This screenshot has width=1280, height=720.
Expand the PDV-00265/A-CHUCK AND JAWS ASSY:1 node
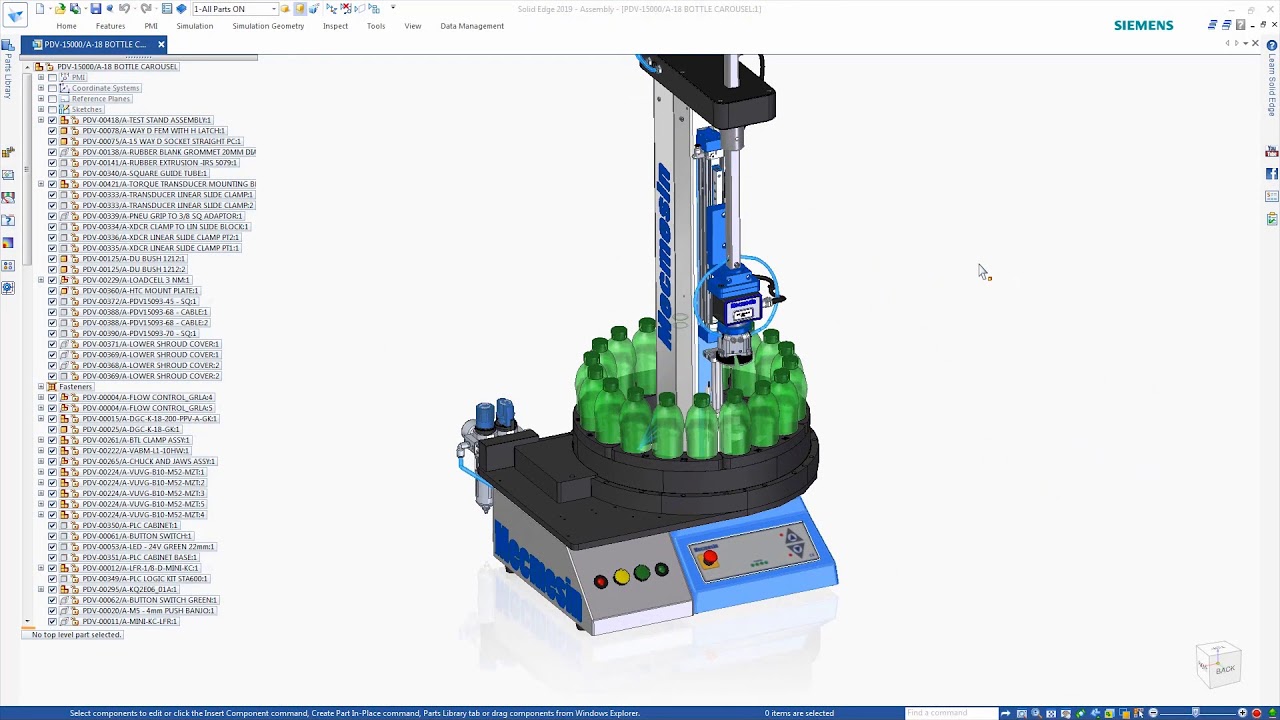(x=41, y=461)
